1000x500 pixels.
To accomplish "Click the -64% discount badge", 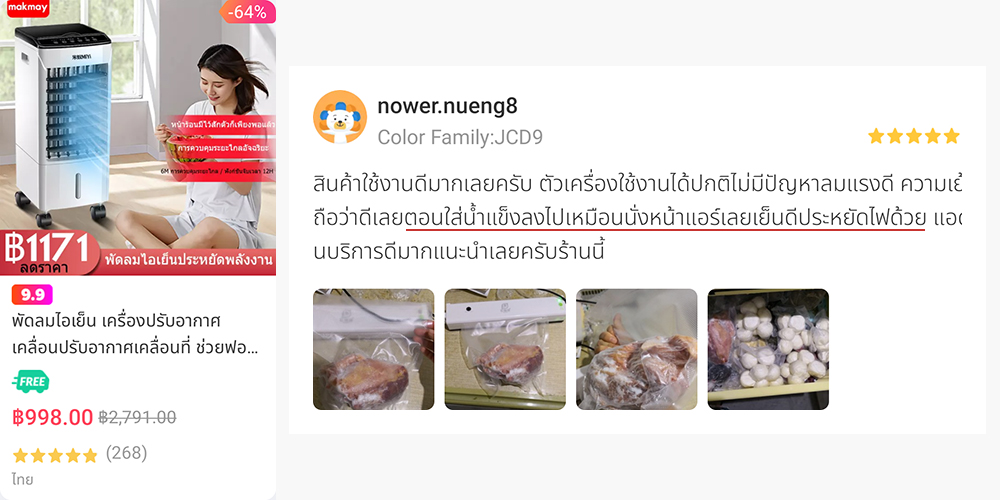I will 247,11.
